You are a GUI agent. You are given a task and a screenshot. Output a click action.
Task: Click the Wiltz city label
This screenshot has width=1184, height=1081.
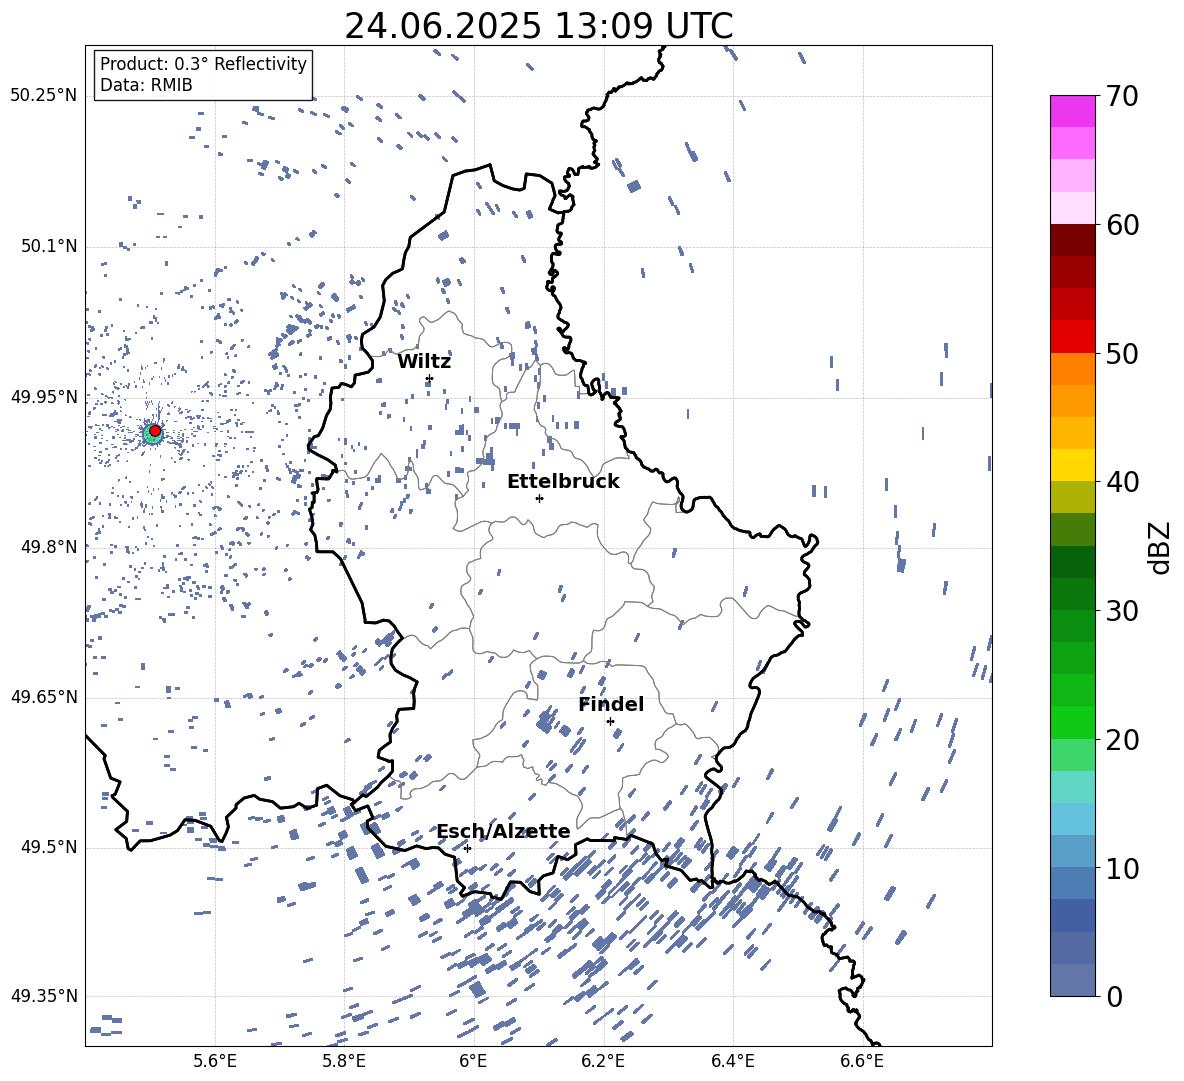click(x=424, y=362)
